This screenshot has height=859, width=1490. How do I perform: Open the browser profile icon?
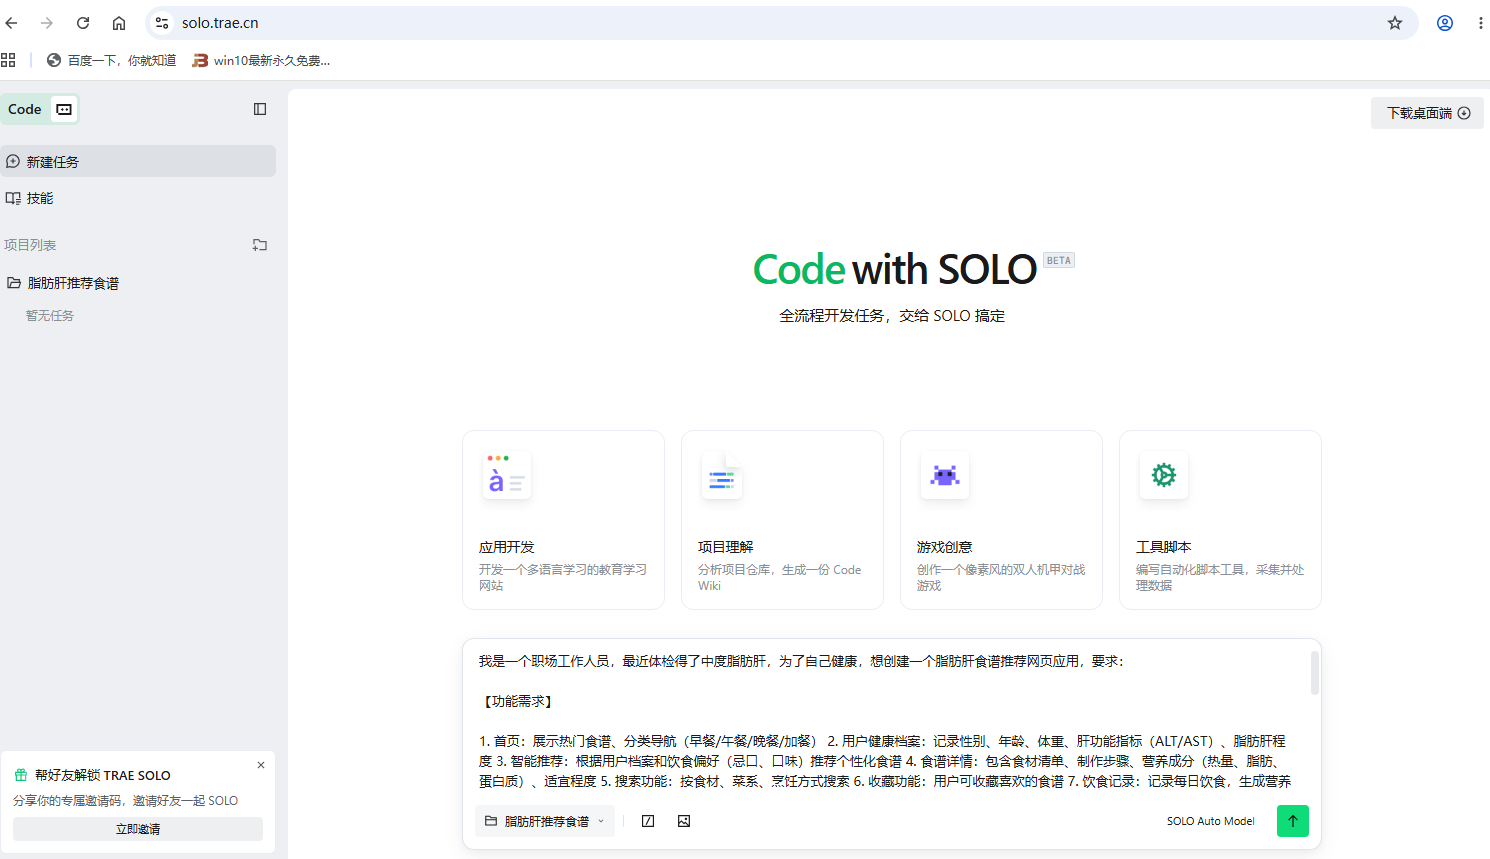pyautogui.click(x=1445, y=23)
